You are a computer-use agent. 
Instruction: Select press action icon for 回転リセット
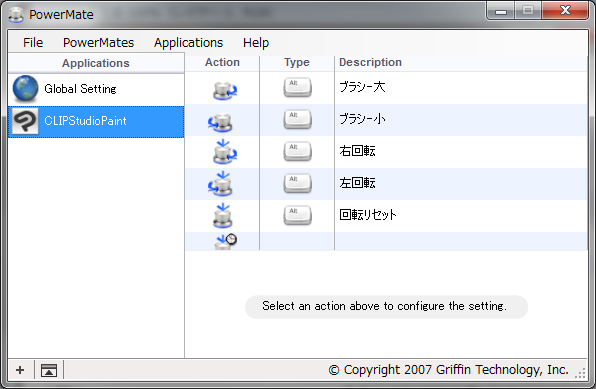222,216
